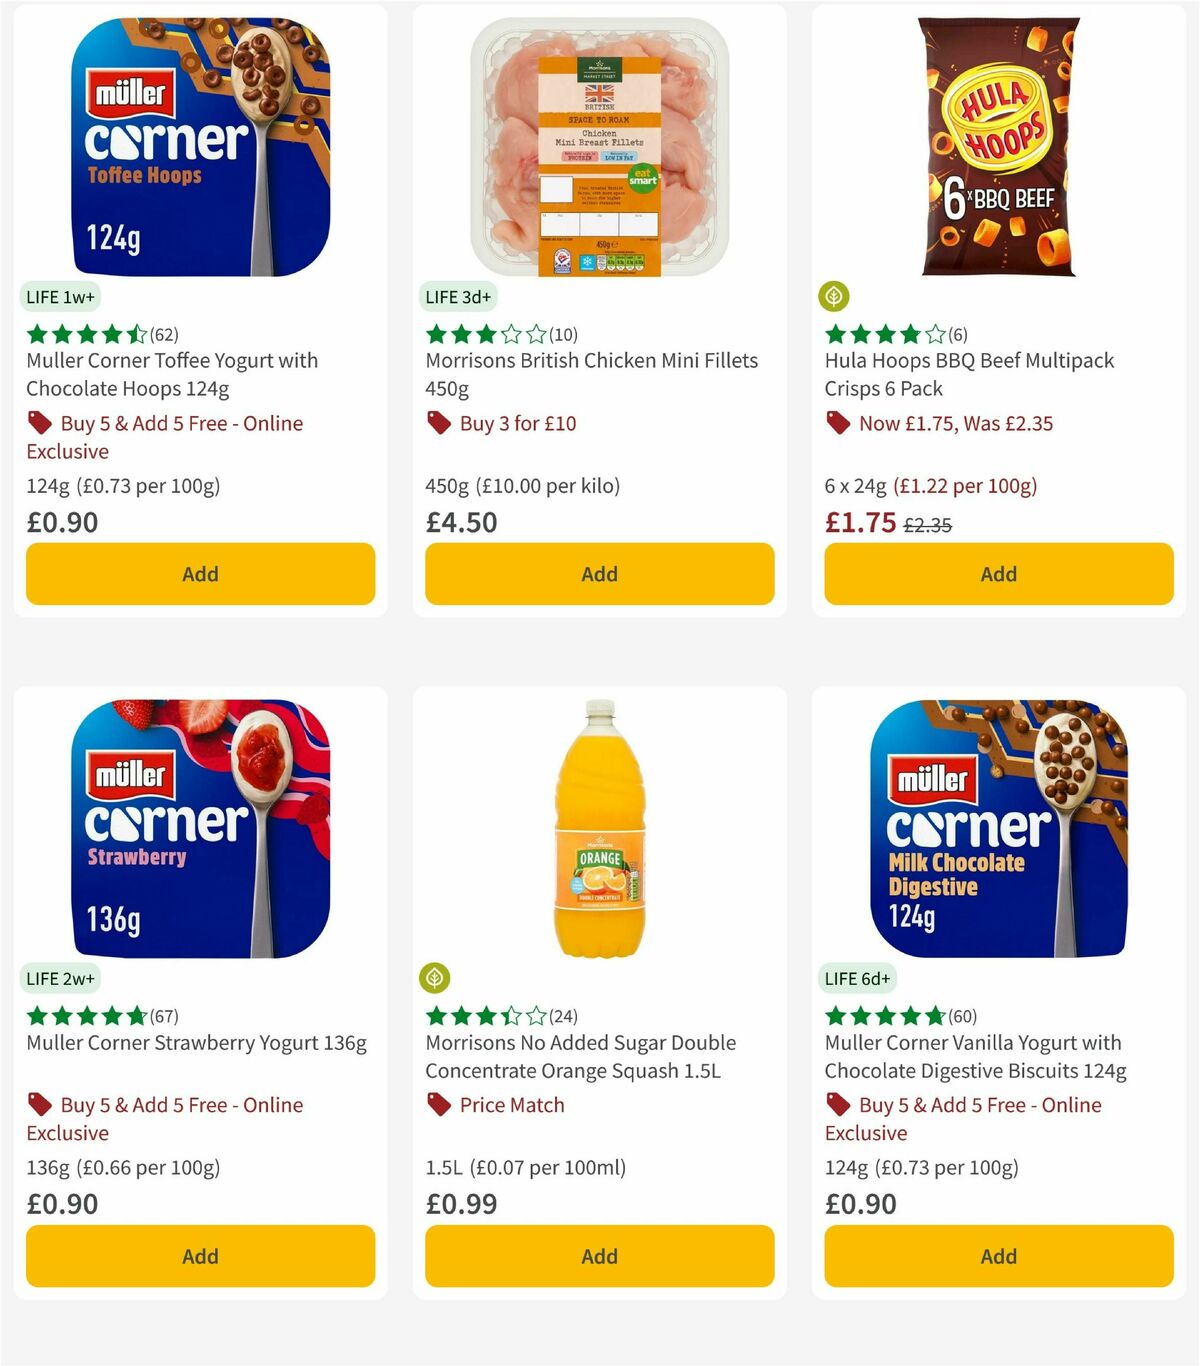Click the red offer tag icon on Toffee Hoops yogurt
Screen dimensions: 1200x1366
[x=39, y=423]
